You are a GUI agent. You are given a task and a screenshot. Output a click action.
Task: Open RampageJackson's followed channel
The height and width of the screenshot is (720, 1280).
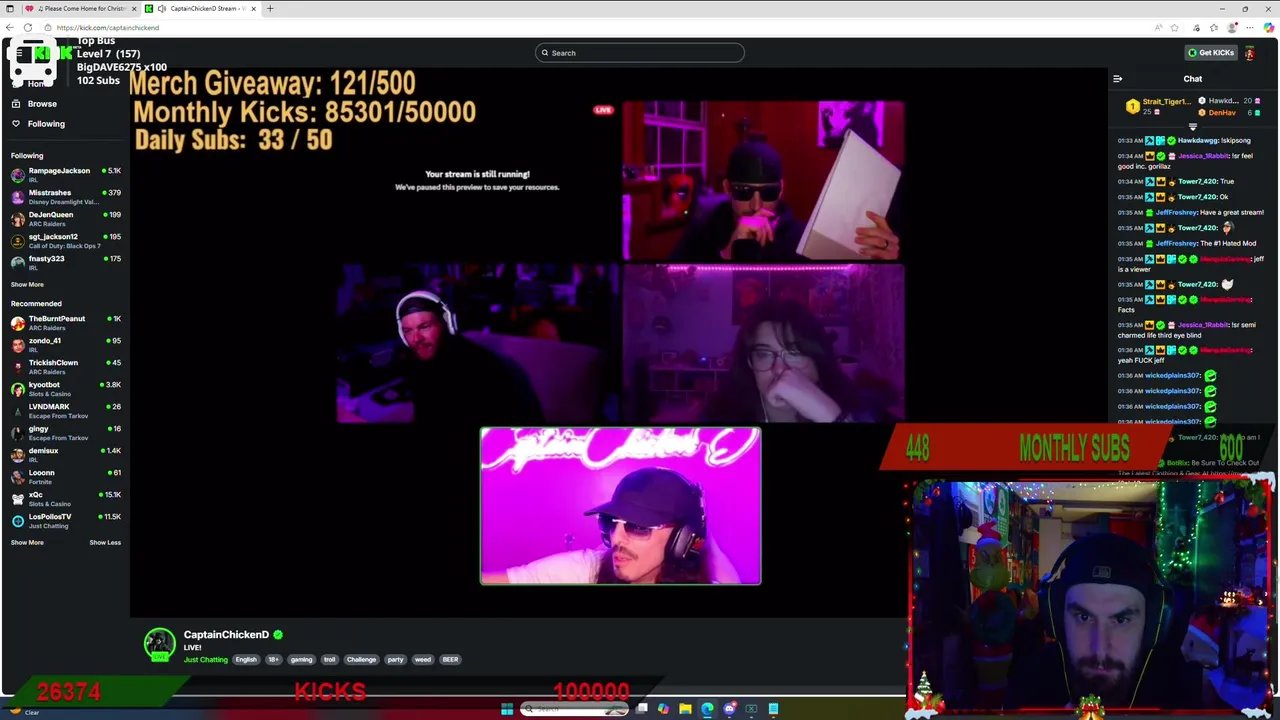65,175
